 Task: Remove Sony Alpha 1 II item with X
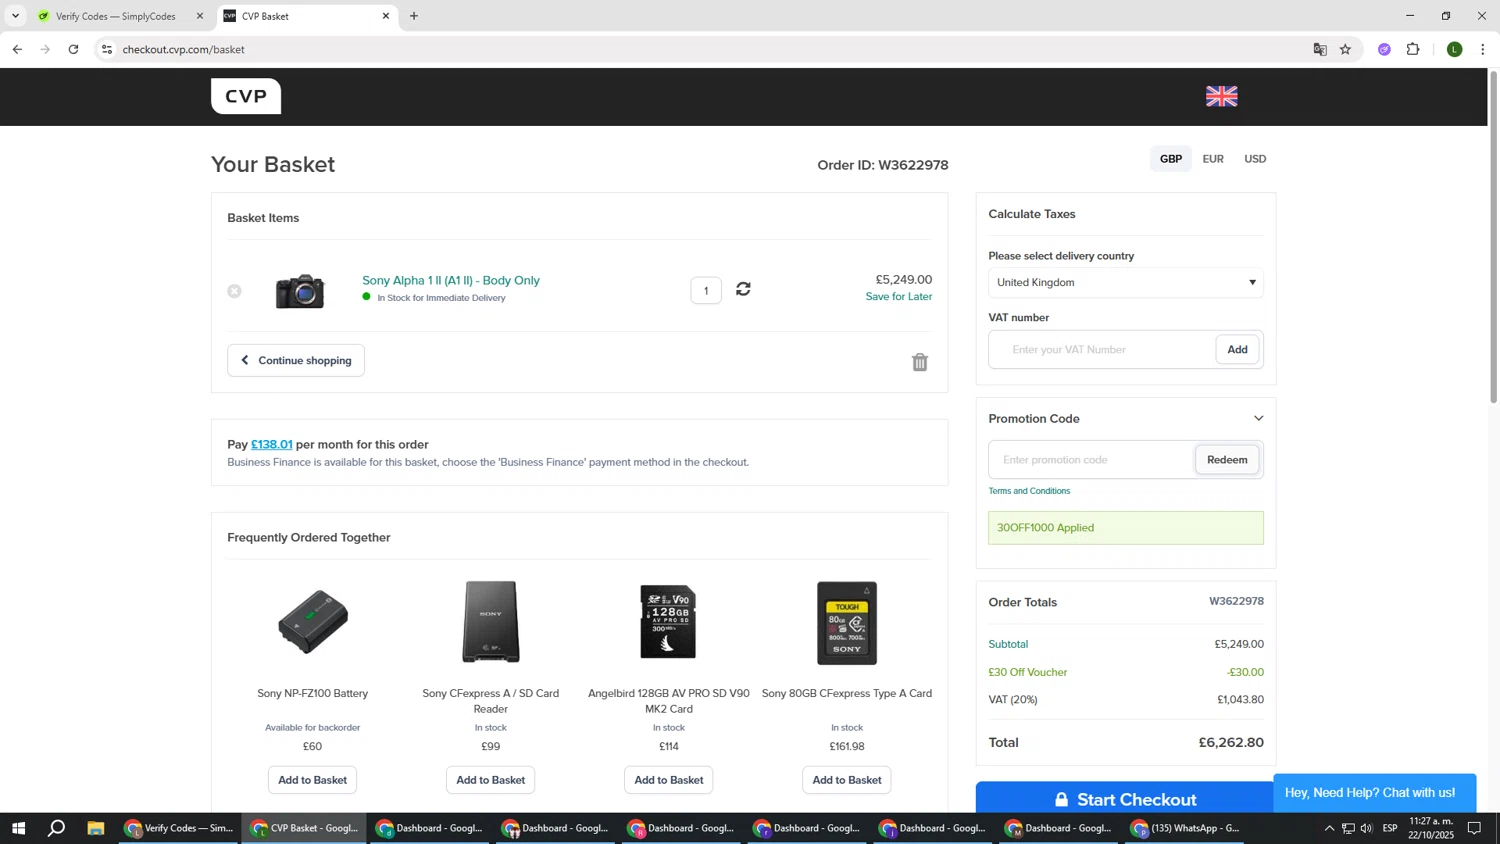tap(234, 291)
